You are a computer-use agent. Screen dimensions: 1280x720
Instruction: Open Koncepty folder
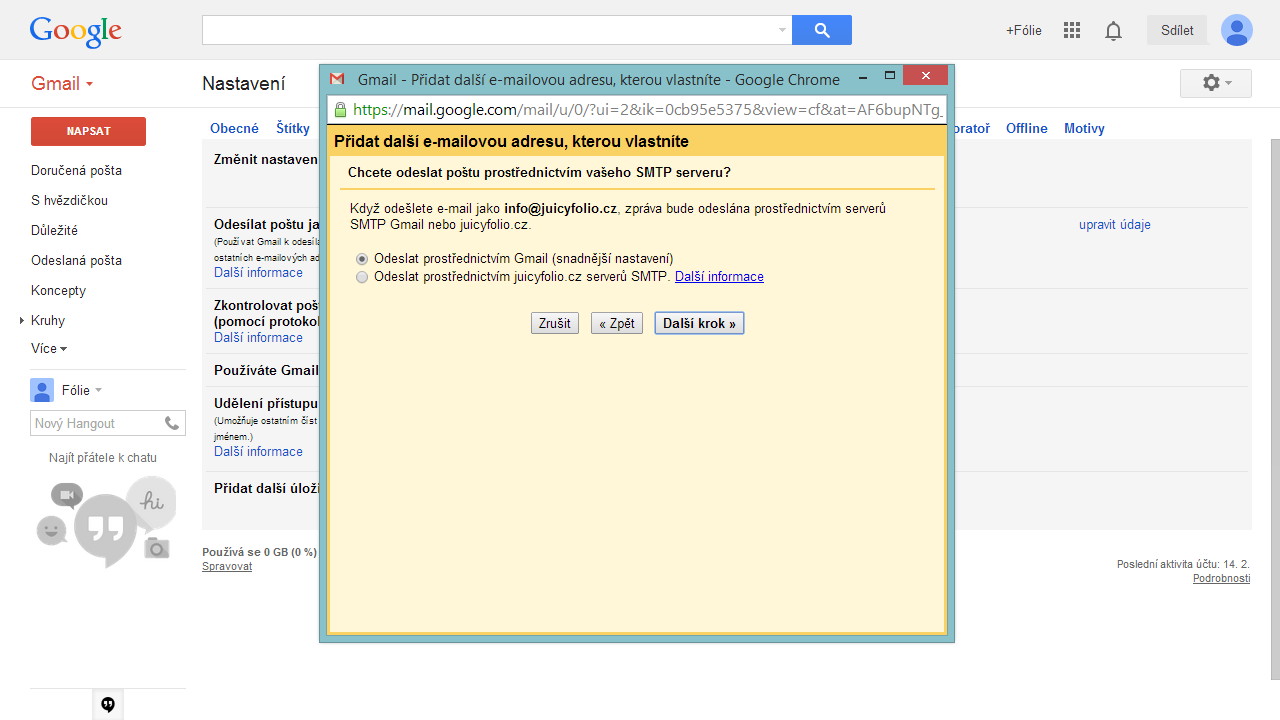[58, 290]
